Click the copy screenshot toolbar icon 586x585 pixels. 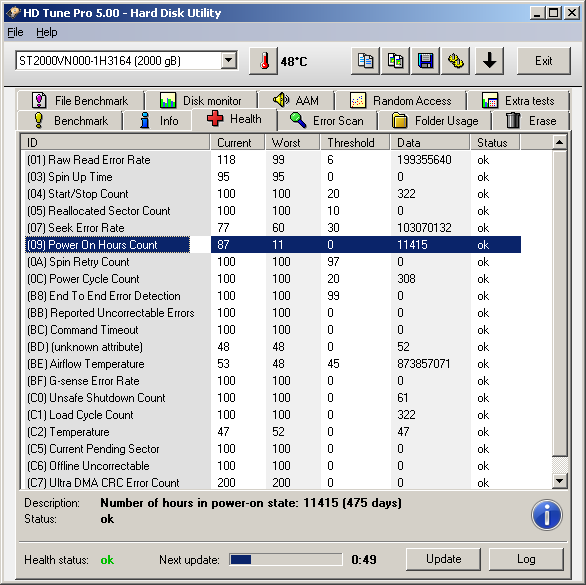[x=395, y=61]
